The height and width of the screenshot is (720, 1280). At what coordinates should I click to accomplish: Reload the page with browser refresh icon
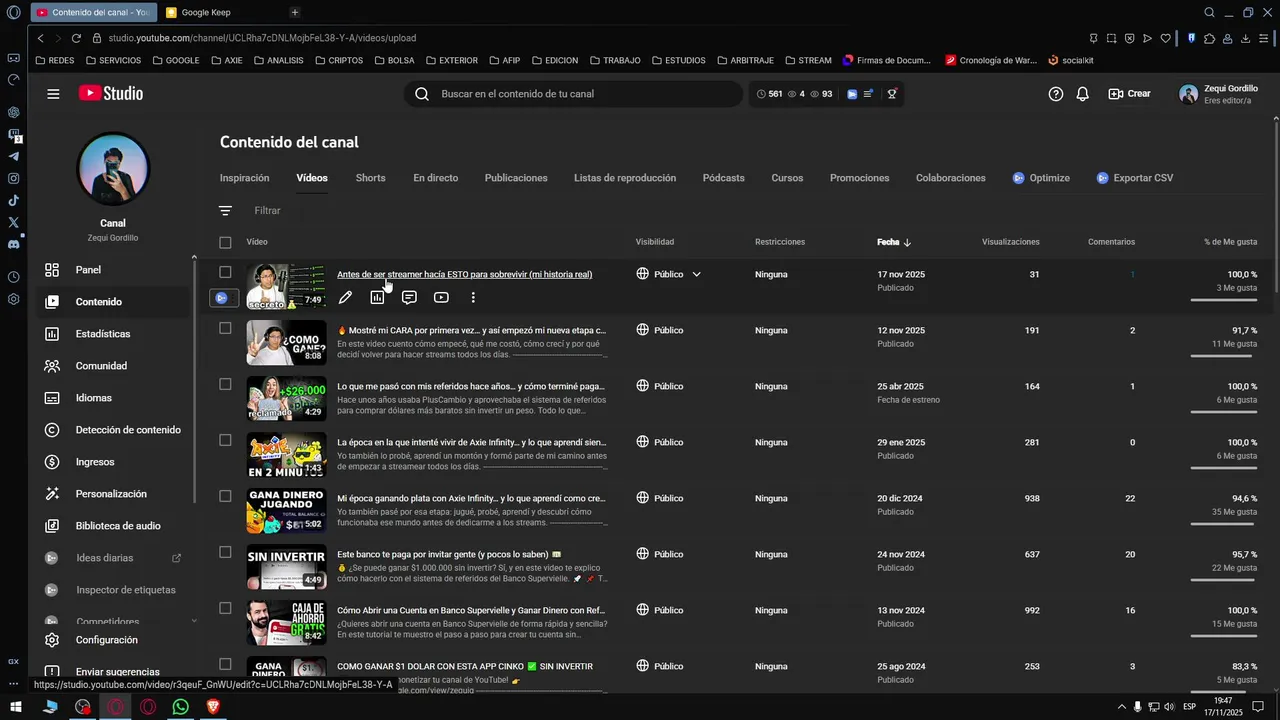tap(76, 38)
